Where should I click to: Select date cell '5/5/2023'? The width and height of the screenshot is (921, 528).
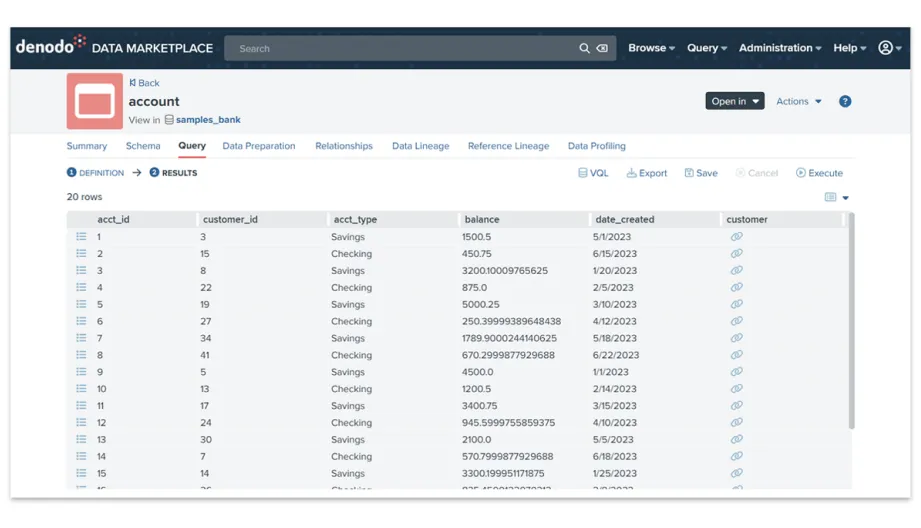pyautogui.click(x=613, y=439)
